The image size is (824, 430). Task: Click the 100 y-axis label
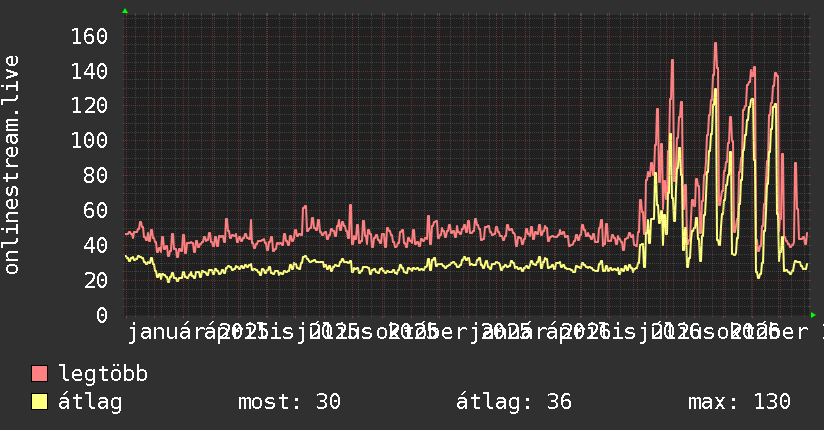89,140
